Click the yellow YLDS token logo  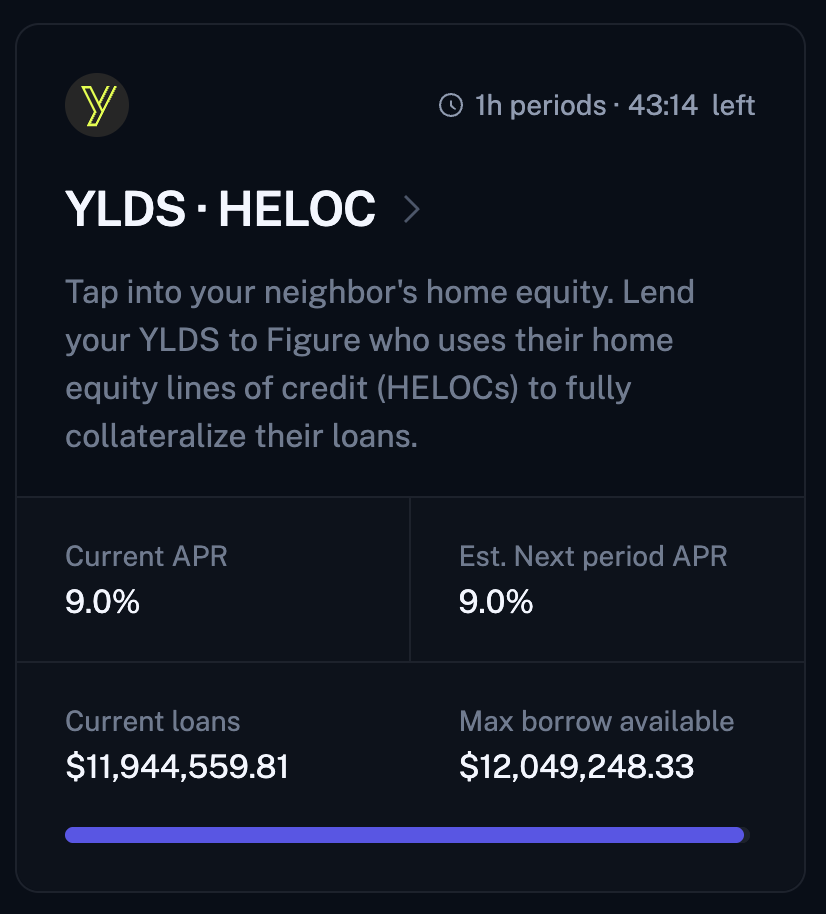(97, 105)
